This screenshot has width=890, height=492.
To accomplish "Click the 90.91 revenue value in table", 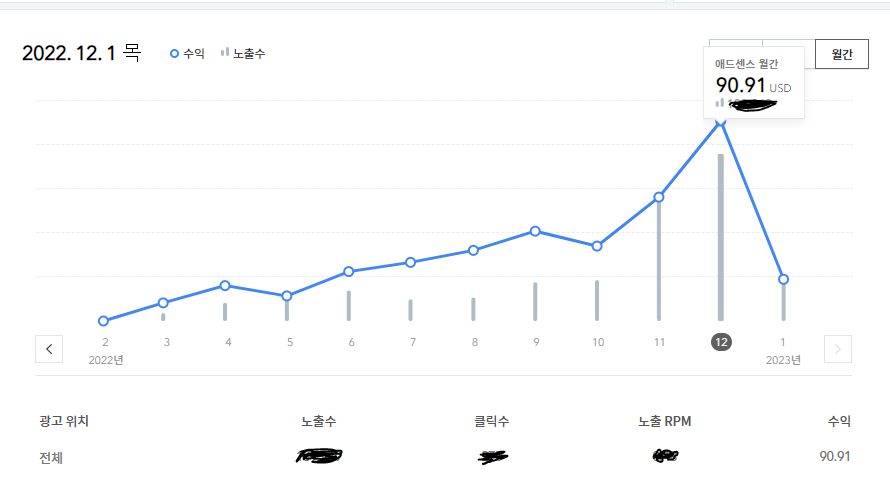I will coord(834,456).
